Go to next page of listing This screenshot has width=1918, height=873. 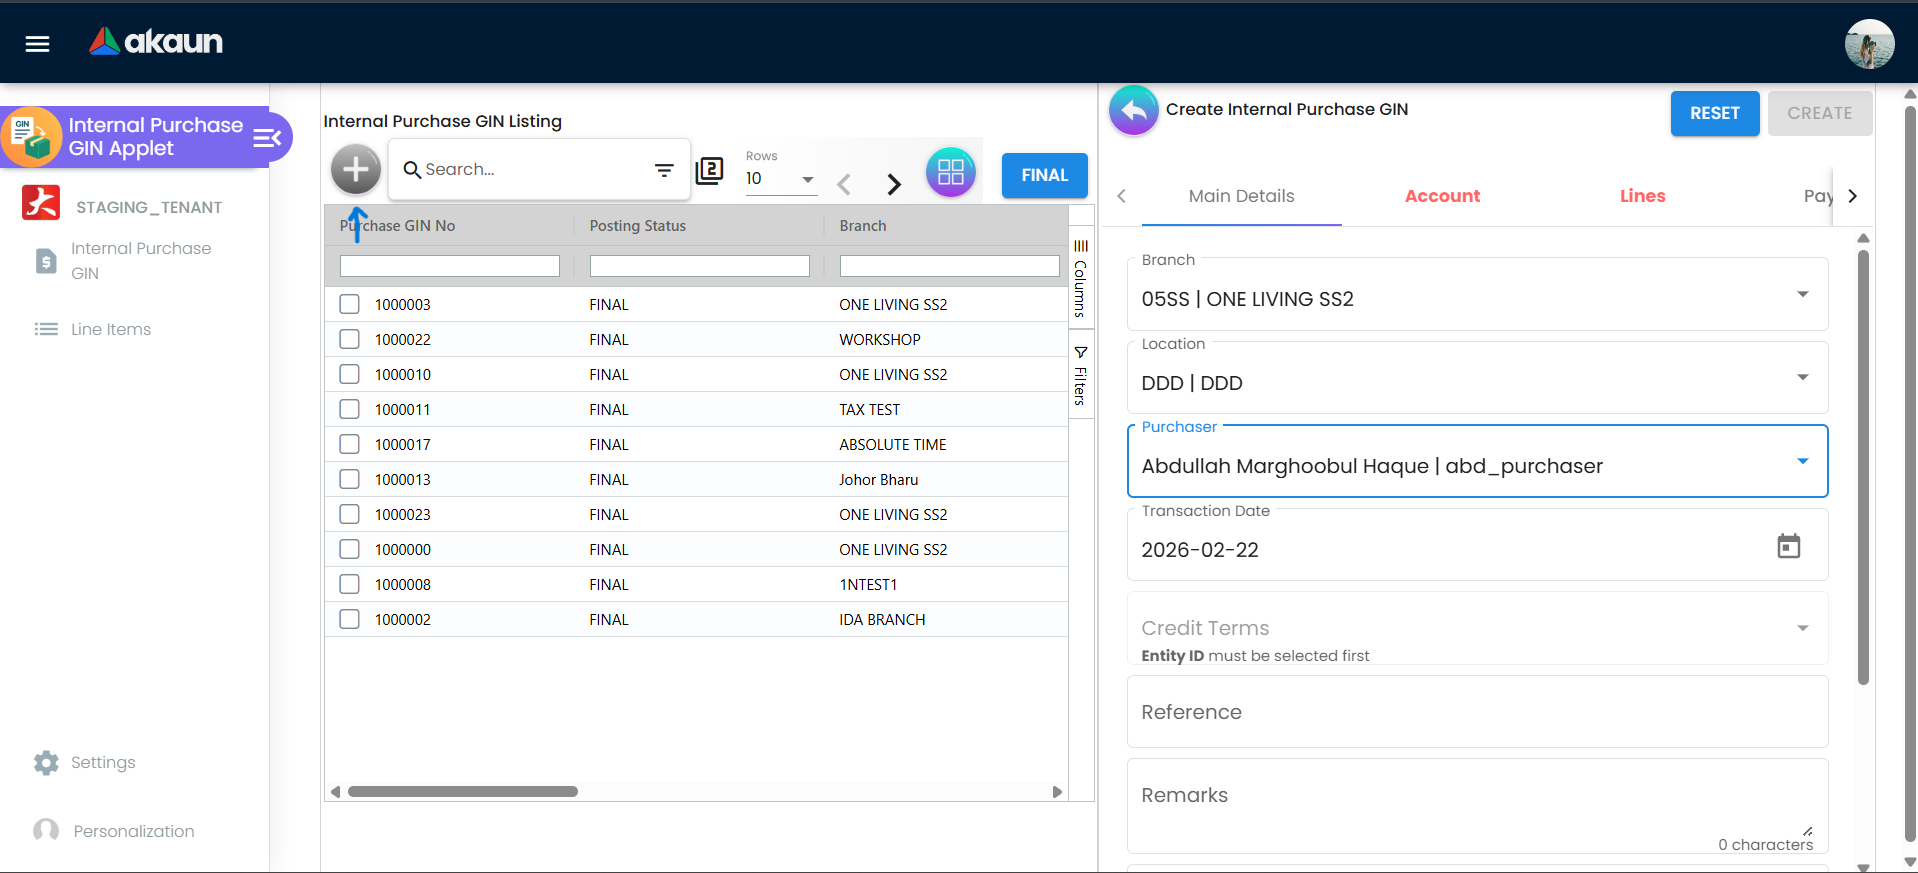pyautogui.click(x=894, y=184)
